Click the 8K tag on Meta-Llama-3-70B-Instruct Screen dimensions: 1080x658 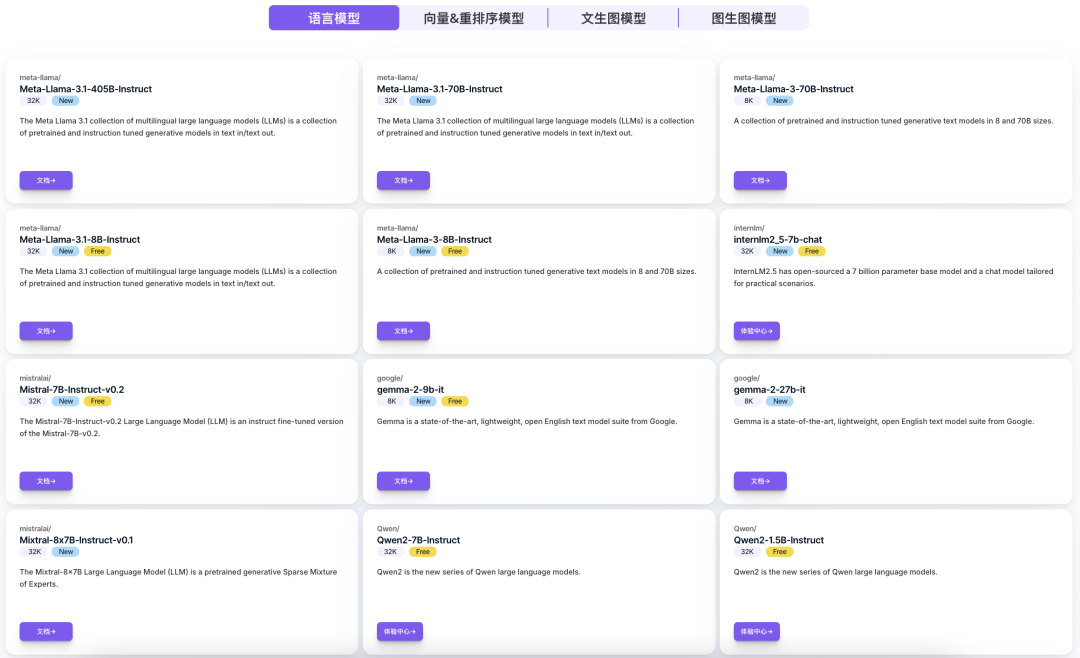click(749, 101)
